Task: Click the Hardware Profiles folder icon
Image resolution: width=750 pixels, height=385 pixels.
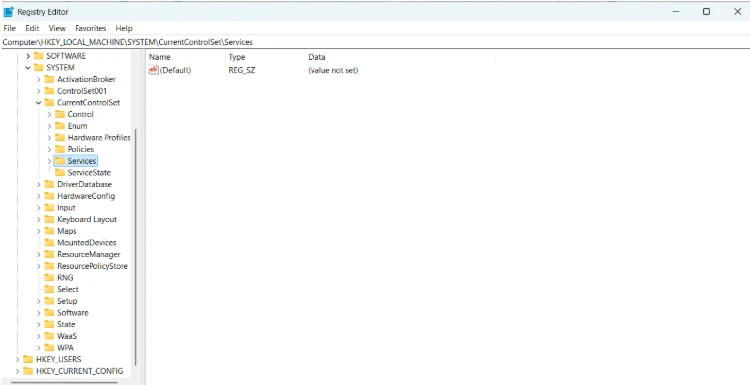Action: click(60, 137)
